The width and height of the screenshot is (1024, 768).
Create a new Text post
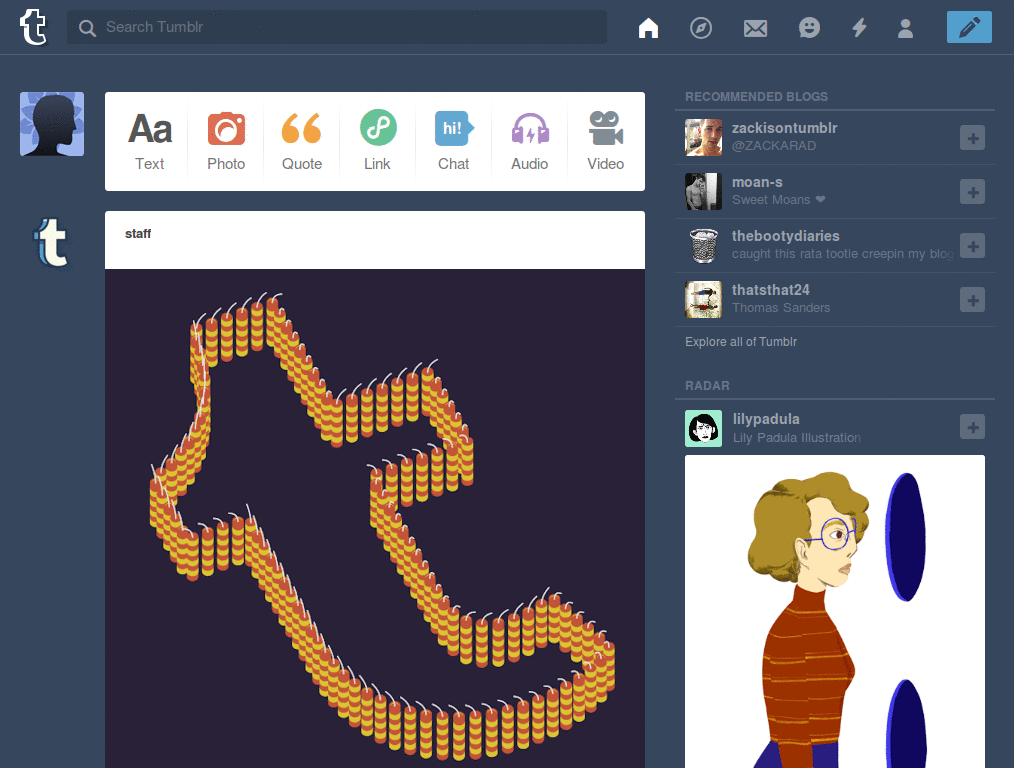click(x=150, y=142)
